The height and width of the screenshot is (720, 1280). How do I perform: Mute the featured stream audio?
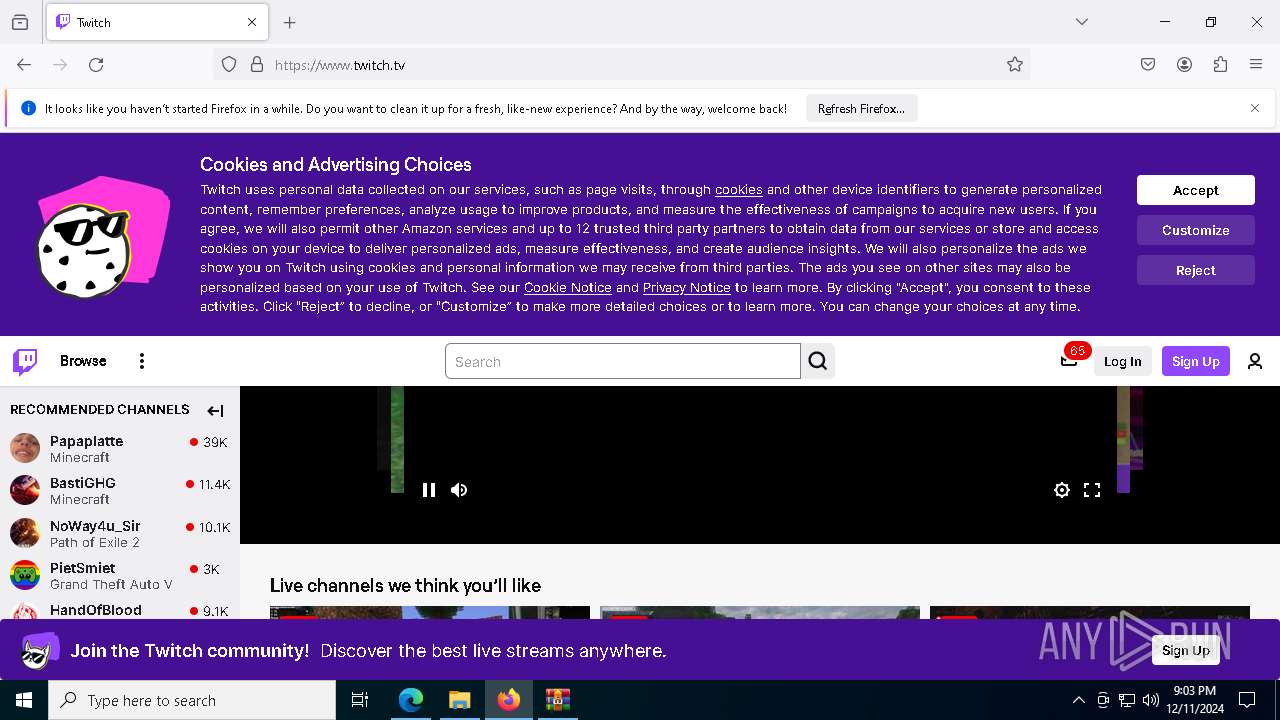pyautogui.click(x=459, y=490)
